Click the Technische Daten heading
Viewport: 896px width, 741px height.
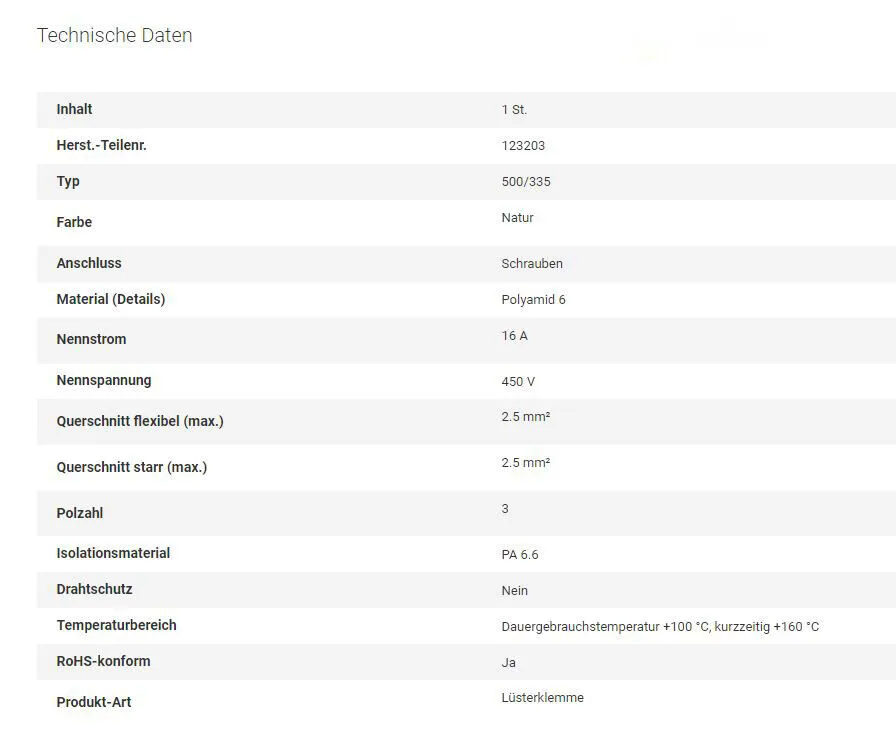coord(114,35)
